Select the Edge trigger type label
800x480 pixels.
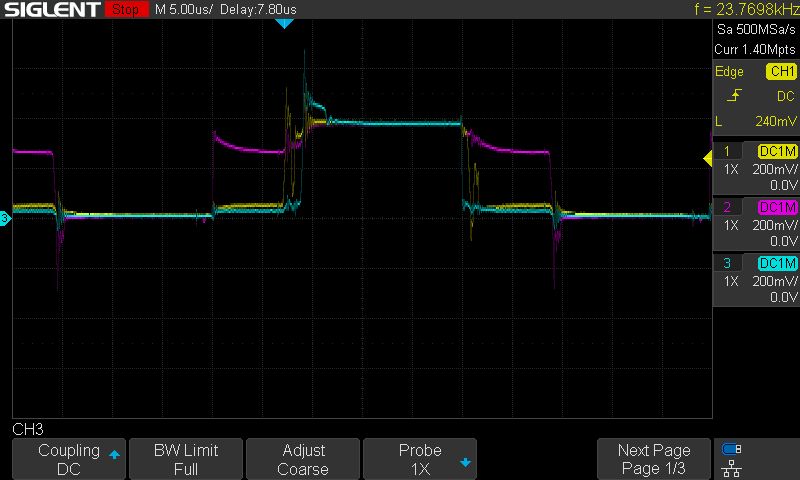pyautogui.click(x=729, y=71)
